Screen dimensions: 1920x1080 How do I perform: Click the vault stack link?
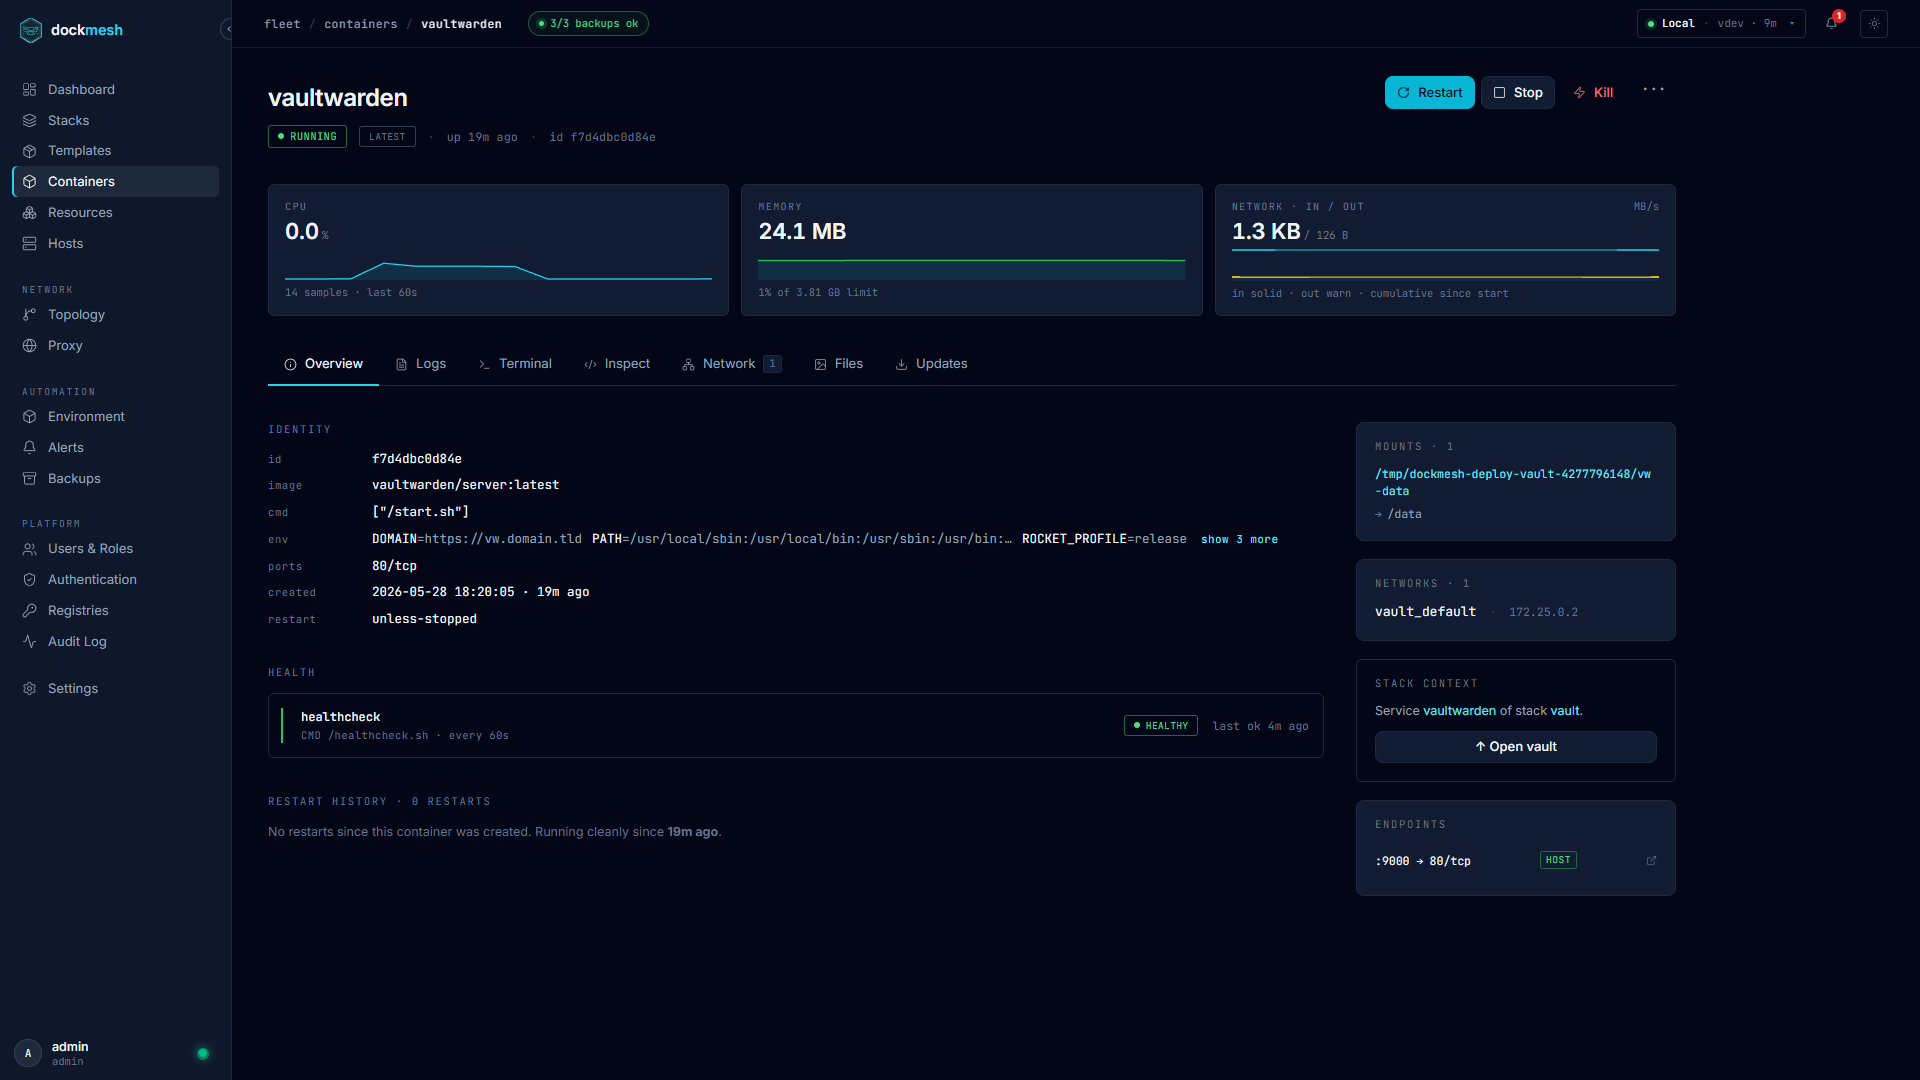(1564, 712)
